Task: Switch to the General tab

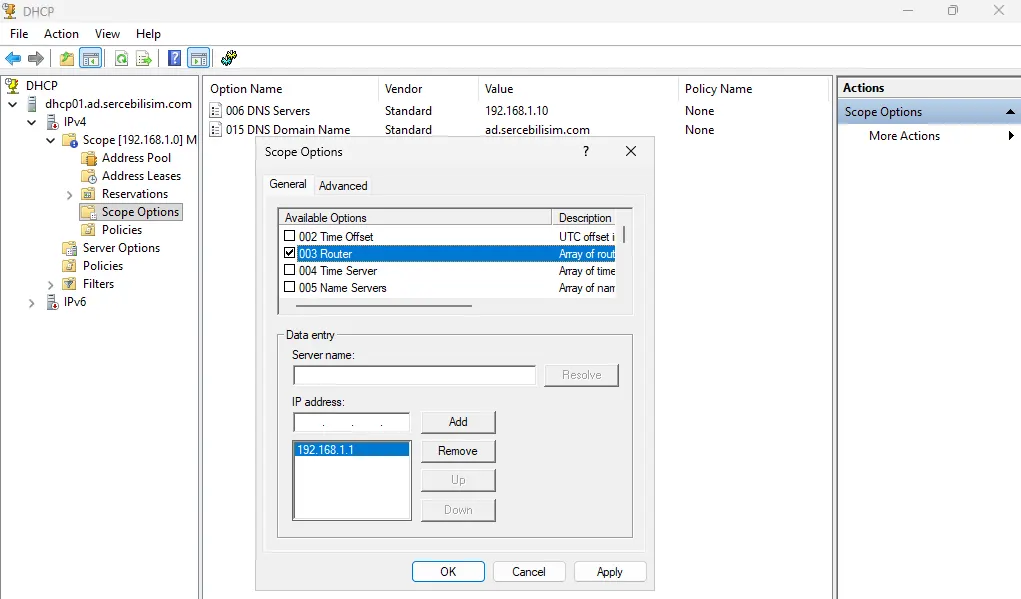Action: click(x=288, y=184)
